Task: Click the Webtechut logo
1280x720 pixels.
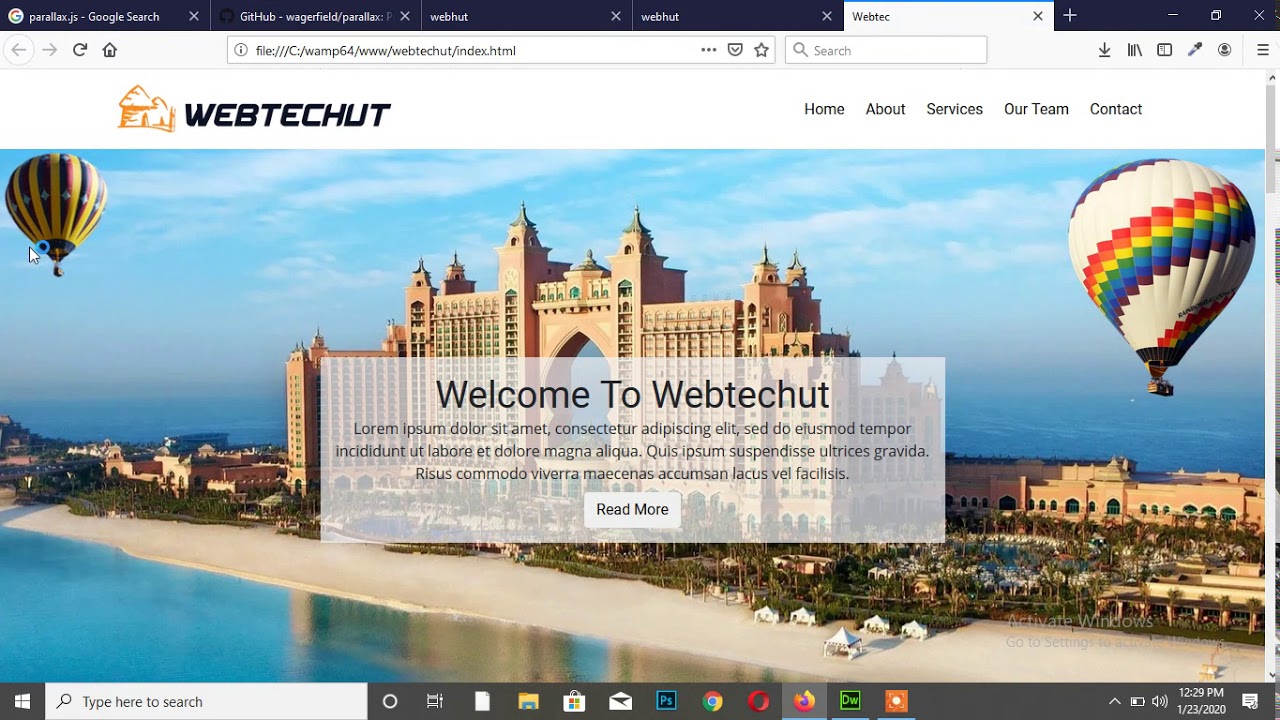Action: coord(254,109)
